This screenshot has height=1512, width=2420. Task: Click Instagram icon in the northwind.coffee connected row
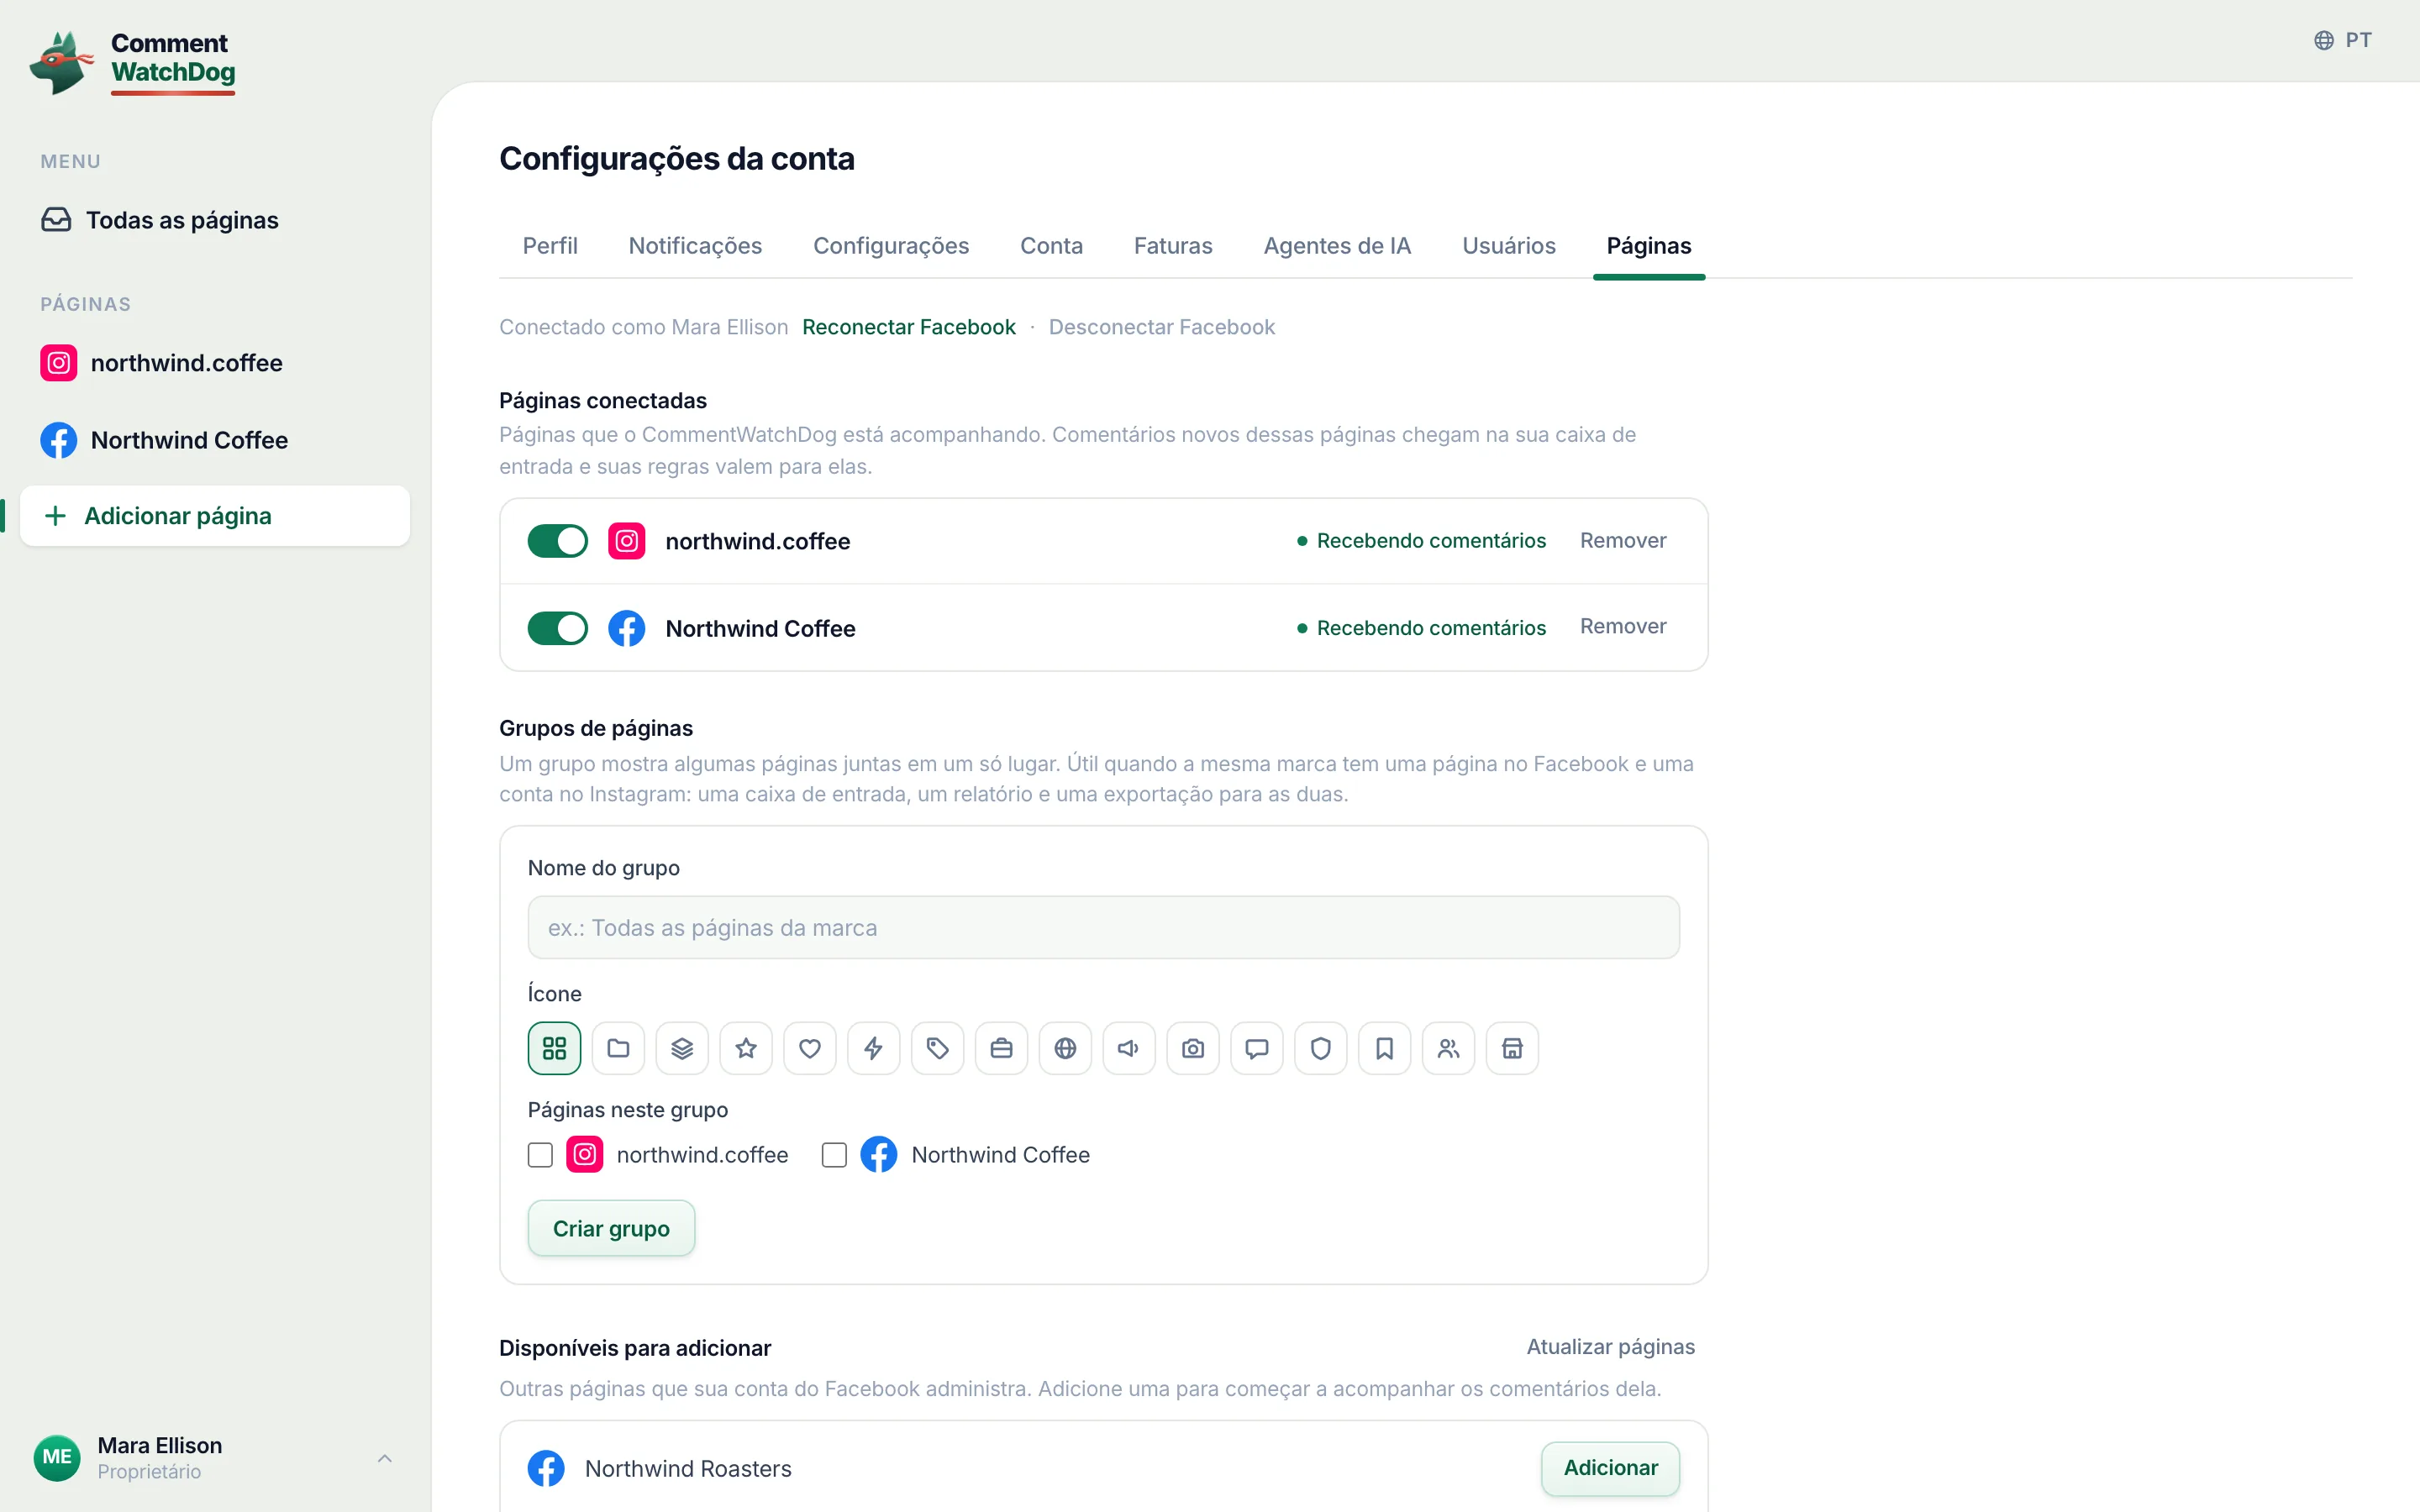click(x=626, y=541)
